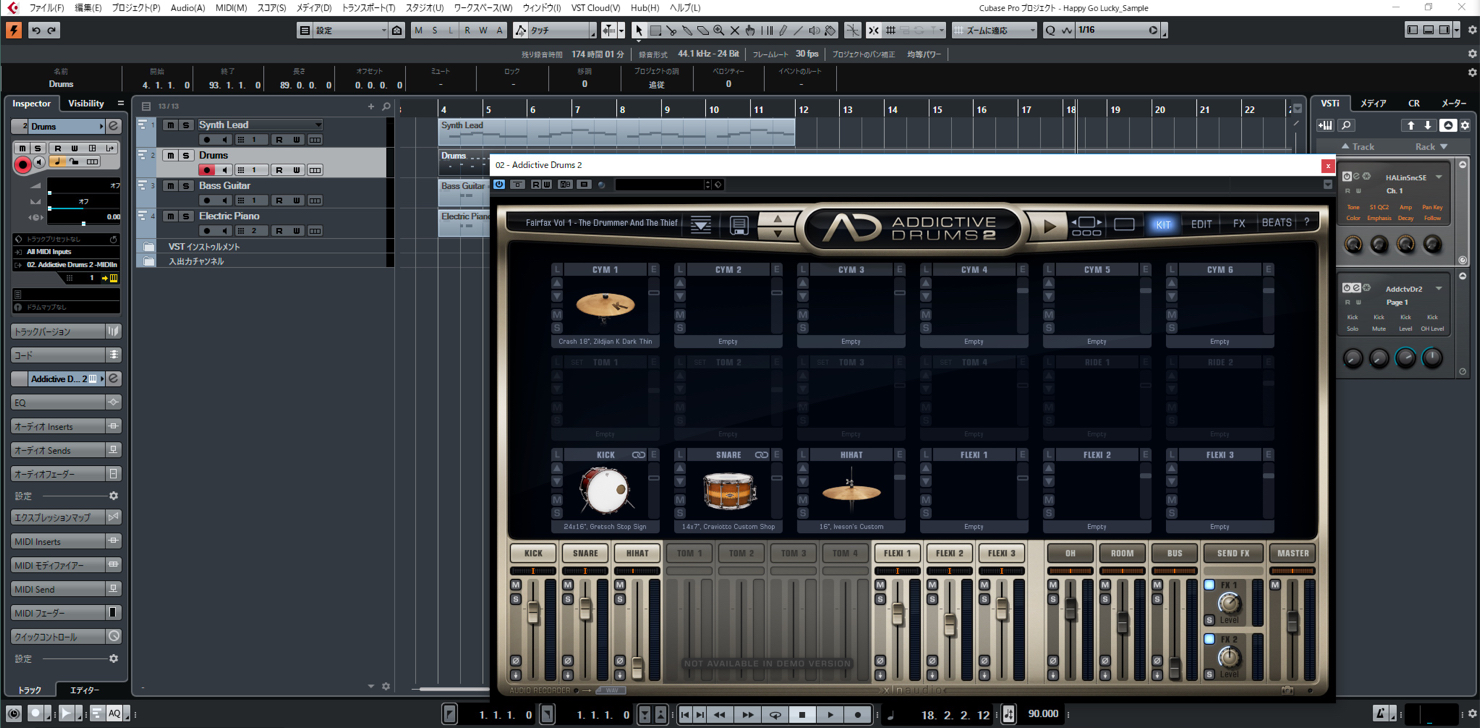
Task: Open the setup gear icon in transport bar
Action: tap(1471, 713)
